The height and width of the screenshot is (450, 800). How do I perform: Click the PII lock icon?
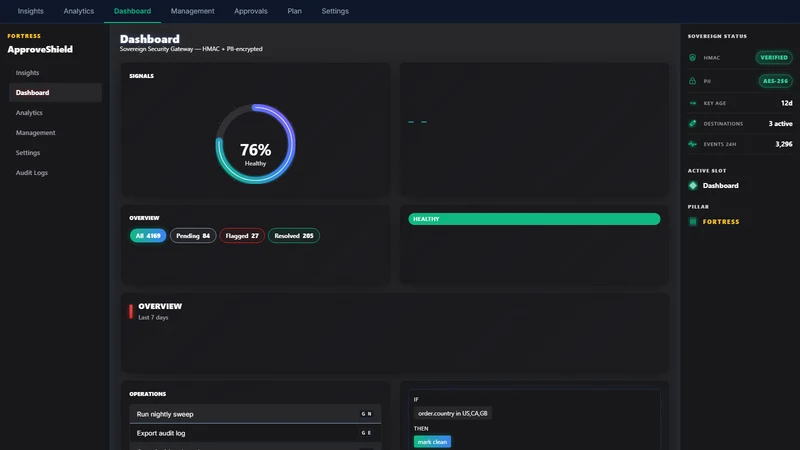pyautogui.click(x=692, y=81)
